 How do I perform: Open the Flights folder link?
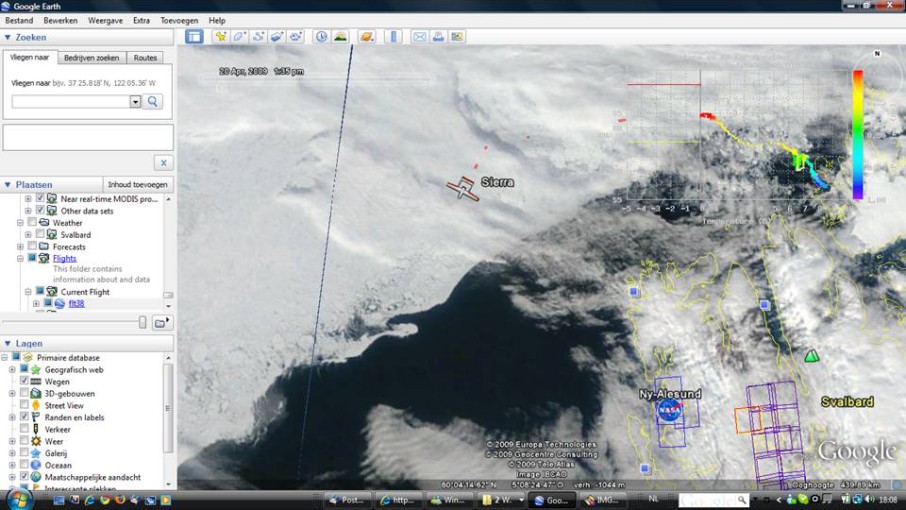tap(64, 258)
